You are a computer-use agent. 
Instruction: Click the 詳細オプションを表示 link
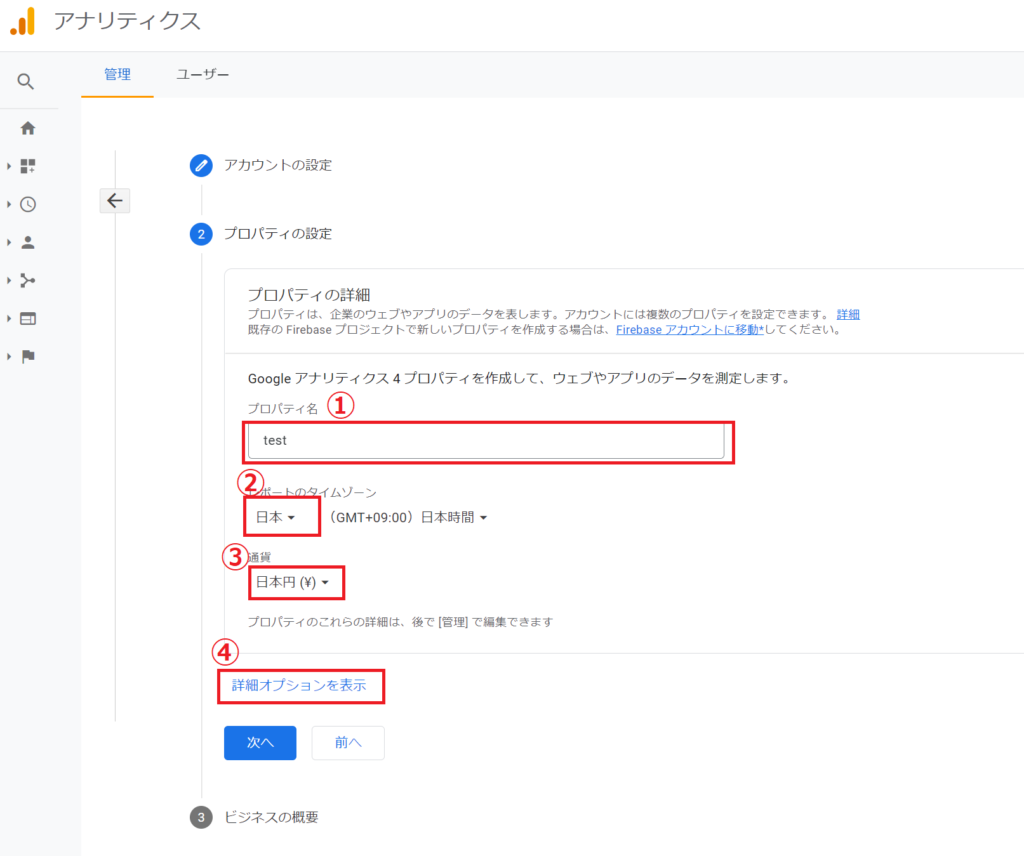[x=299, y=685]
